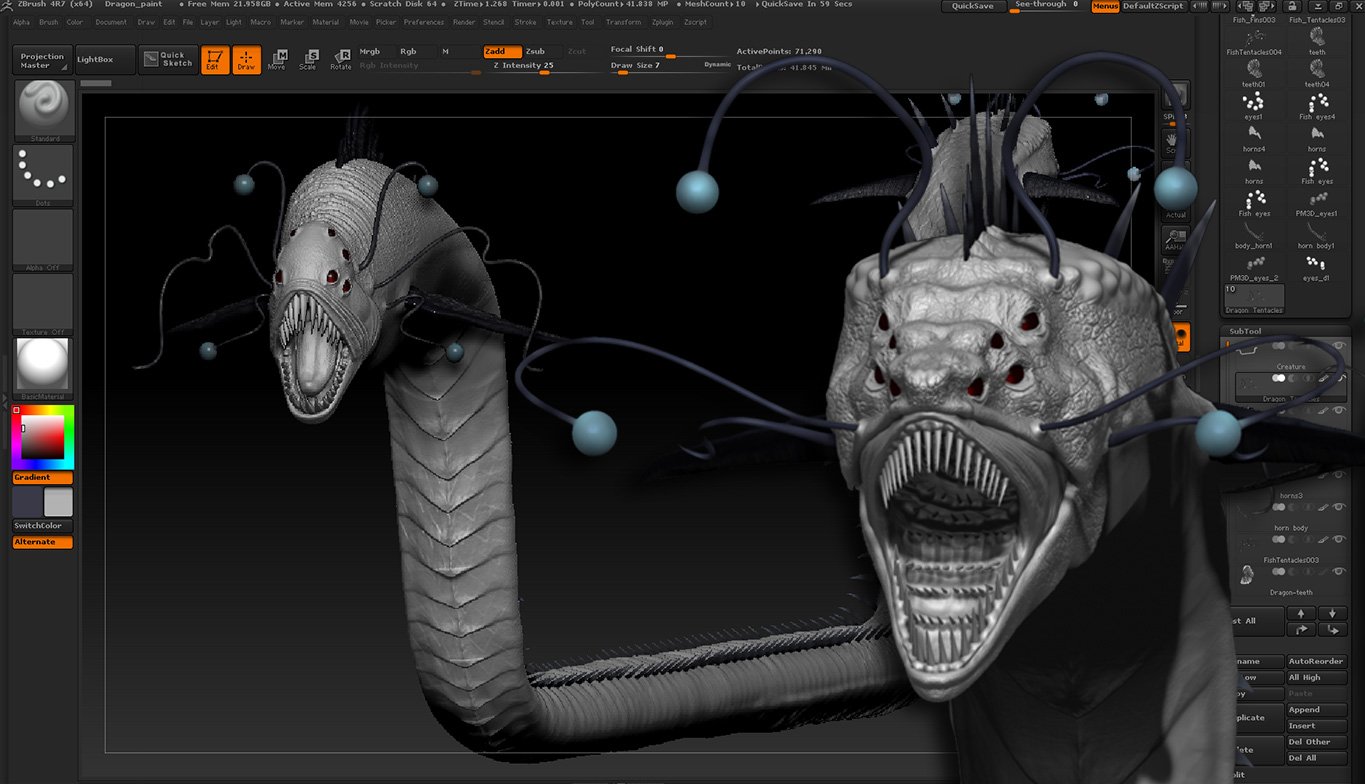Move the subtool down with the down arrow
The image size is (1365, 784).
pyautogui.click(x=1333, y=613)
